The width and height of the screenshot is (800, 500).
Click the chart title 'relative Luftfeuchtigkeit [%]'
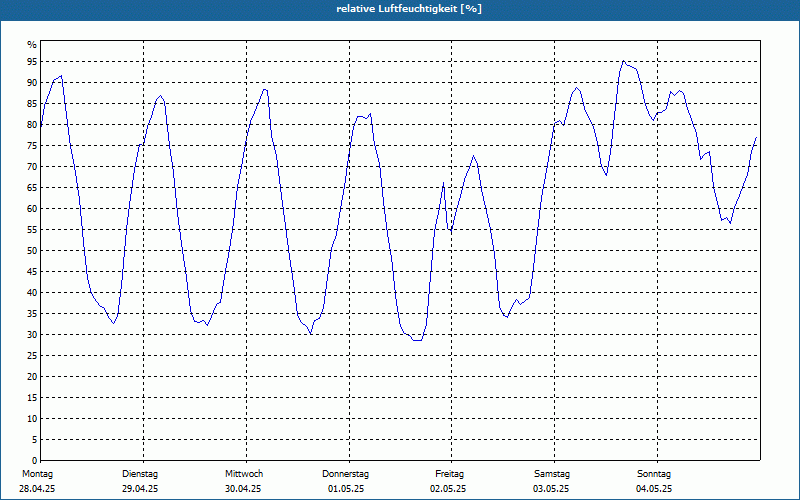click(x=409, y=9)
